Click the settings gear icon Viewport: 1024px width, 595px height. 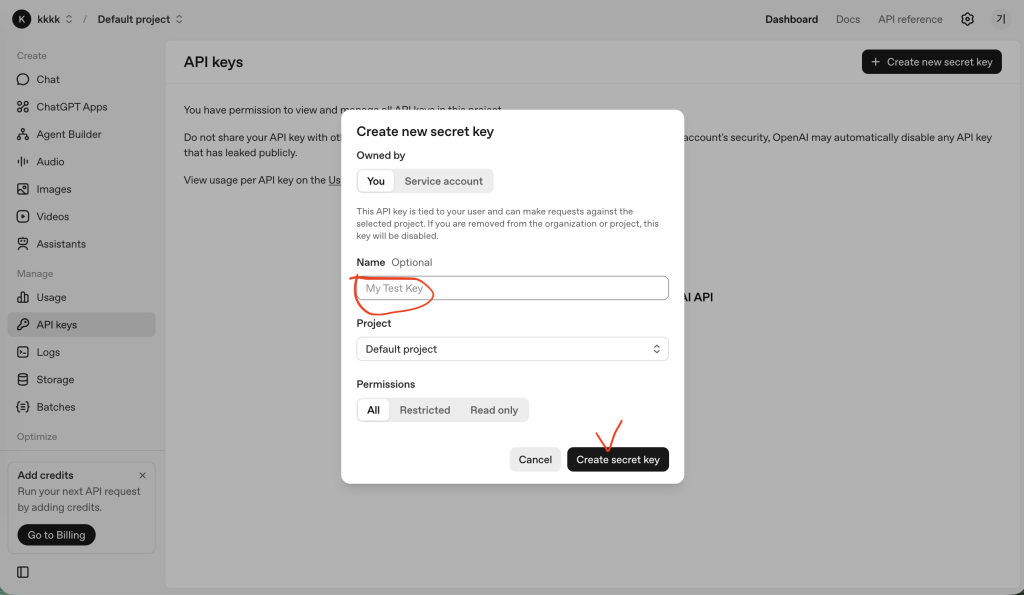tap(967, 19)
